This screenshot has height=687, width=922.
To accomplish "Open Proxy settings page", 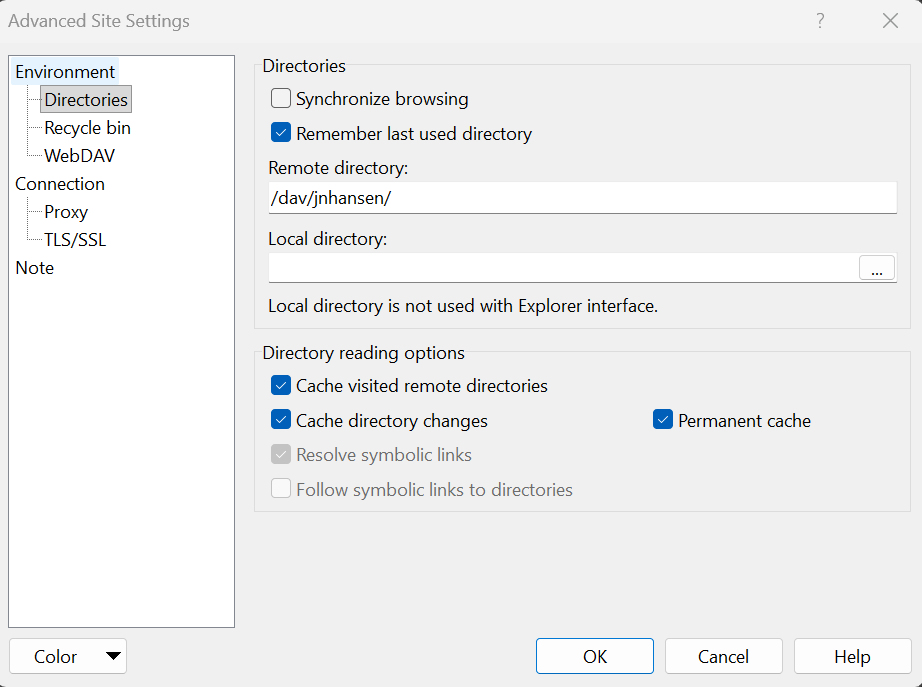I will pos(66,212).
